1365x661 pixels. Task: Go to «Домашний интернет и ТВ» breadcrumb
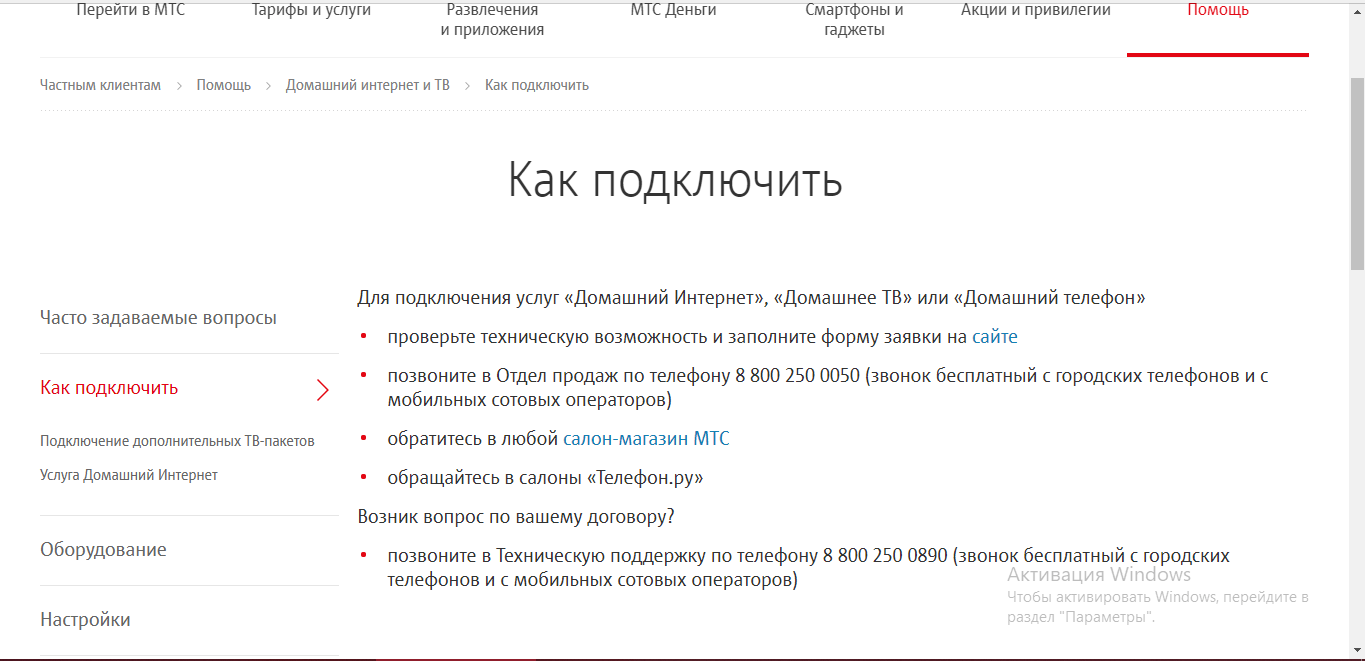pyautogui.click(x=368, y=85)
